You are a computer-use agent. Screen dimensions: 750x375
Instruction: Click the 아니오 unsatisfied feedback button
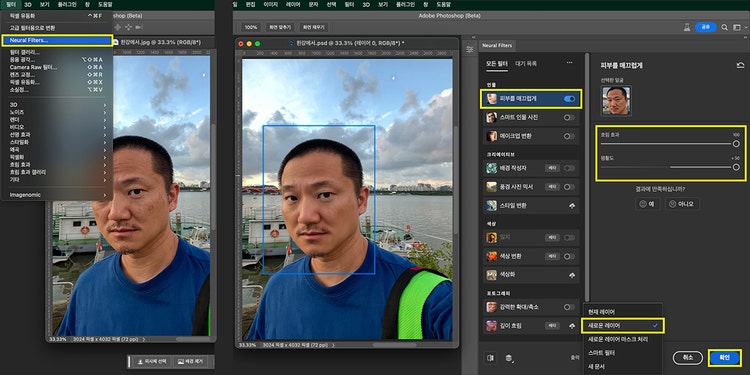(682, 204)
